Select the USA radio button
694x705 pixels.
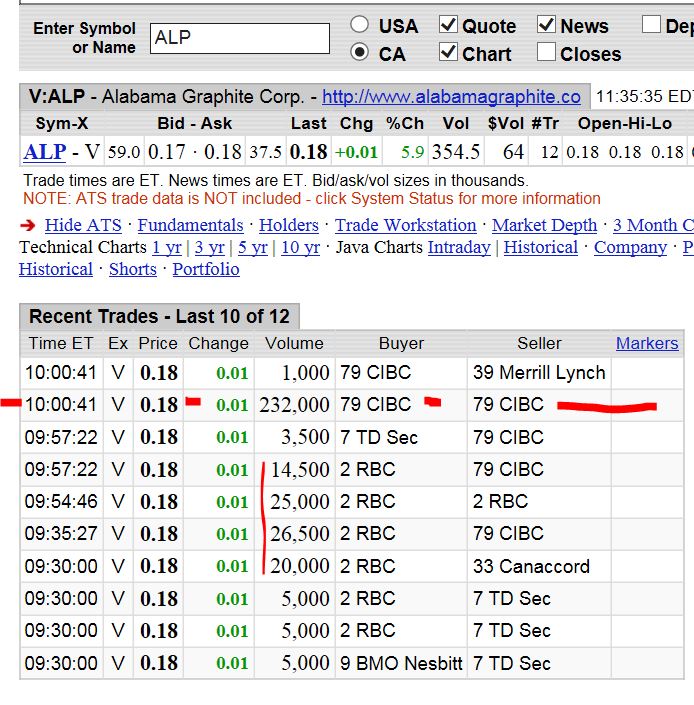[360, 25]
